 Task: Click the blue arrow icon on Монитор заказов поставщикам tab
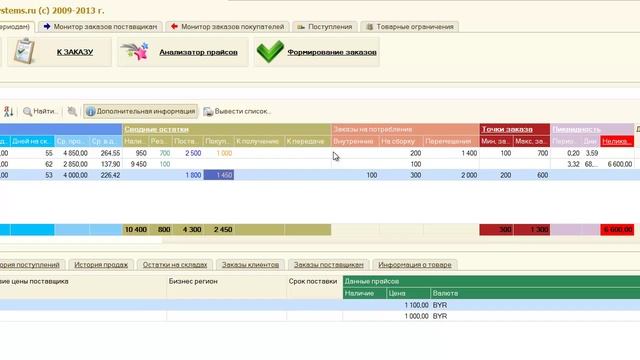(47, 27)
